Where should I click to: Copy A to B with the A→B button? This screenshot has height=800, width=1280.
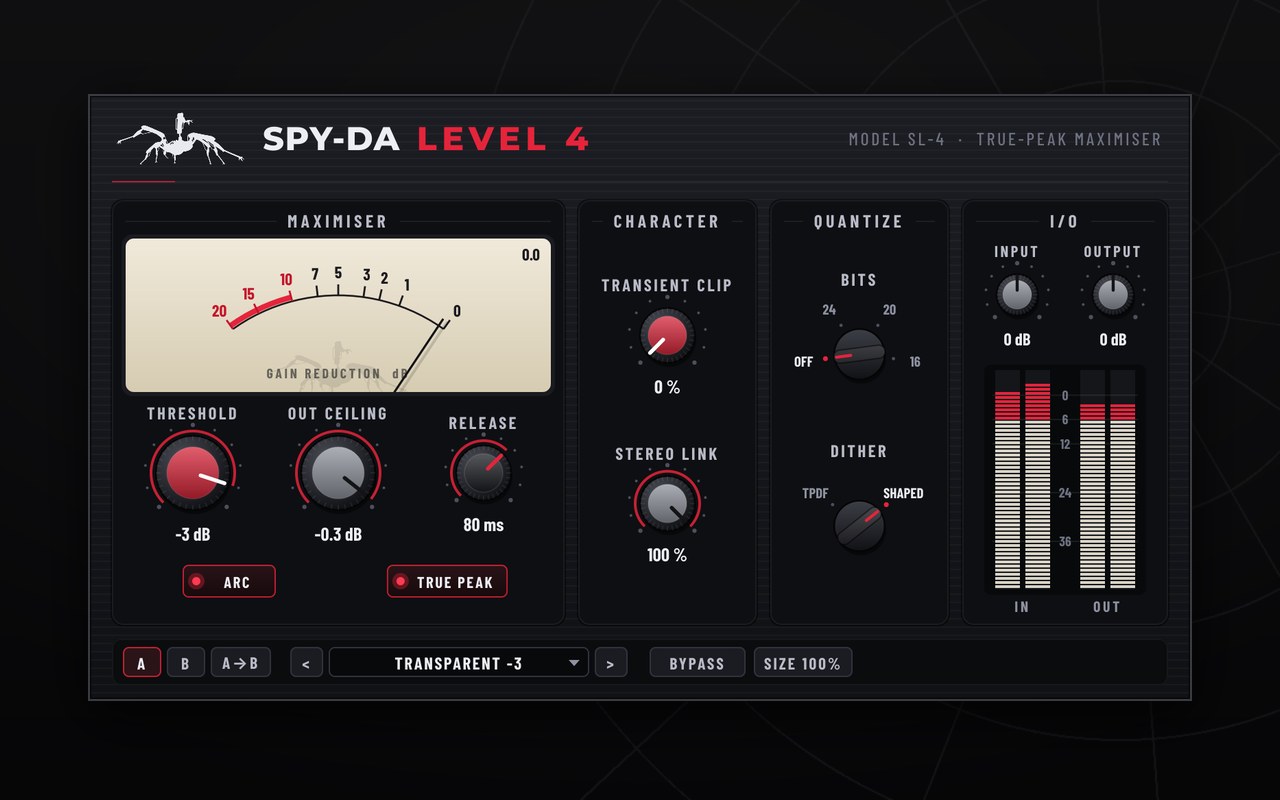coord(241,663)
